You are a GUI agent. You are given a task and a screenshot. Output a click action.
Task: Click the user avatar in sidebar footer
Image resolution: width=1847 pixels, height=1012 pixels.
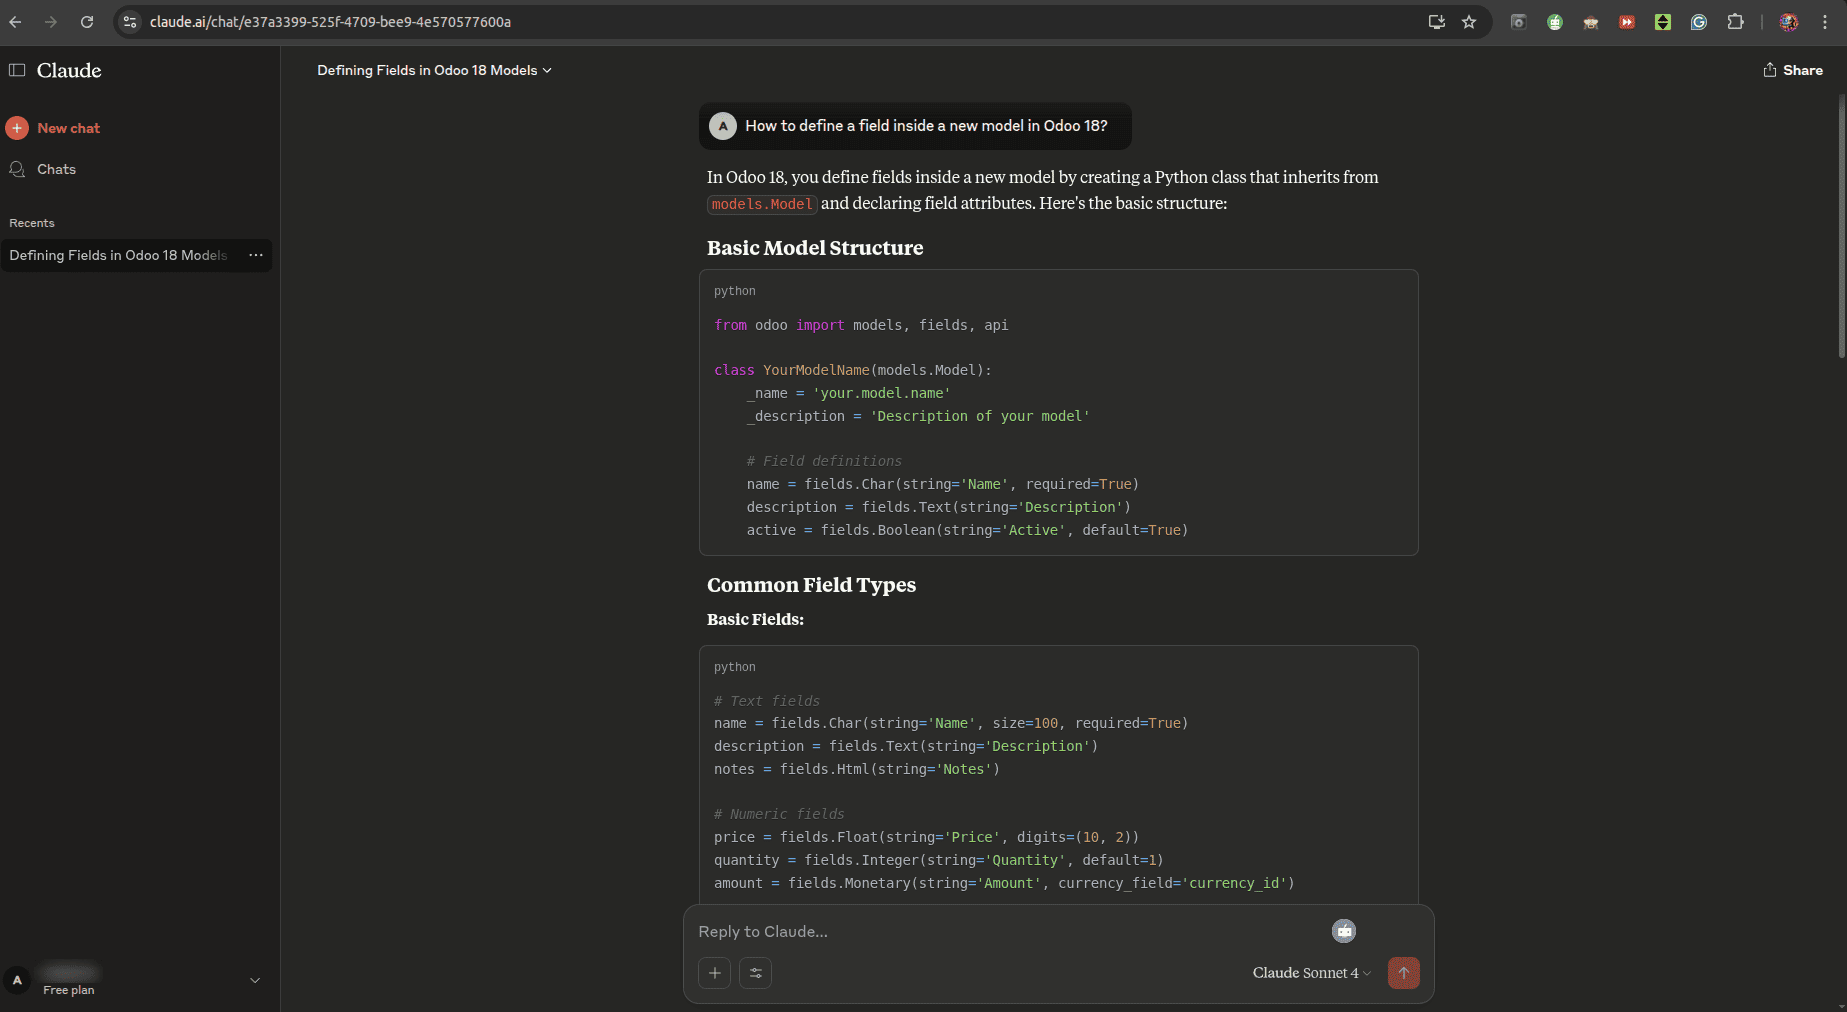coord(17,980)
